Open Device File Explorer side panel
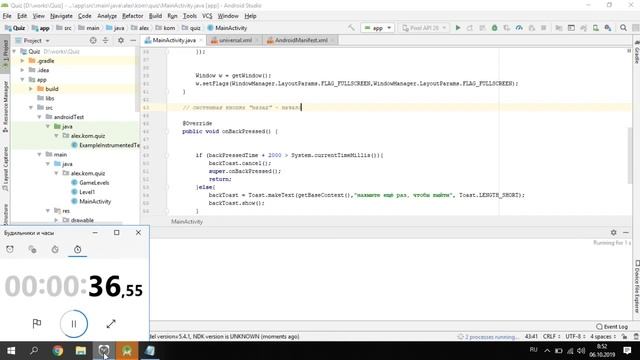Image resolution: width=640 pixels, height=360 pixels. pos(636,286)
